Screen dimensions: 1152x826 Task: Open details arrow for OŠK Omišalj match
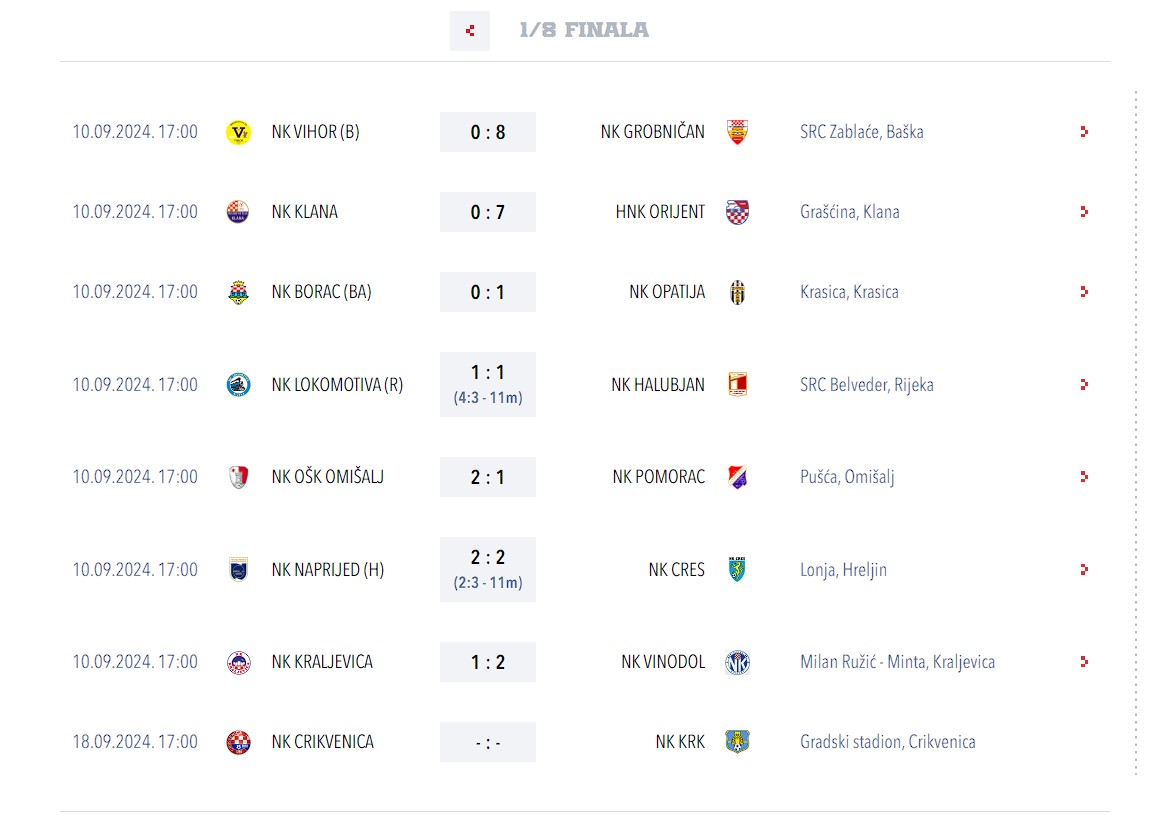(1084, 477)
